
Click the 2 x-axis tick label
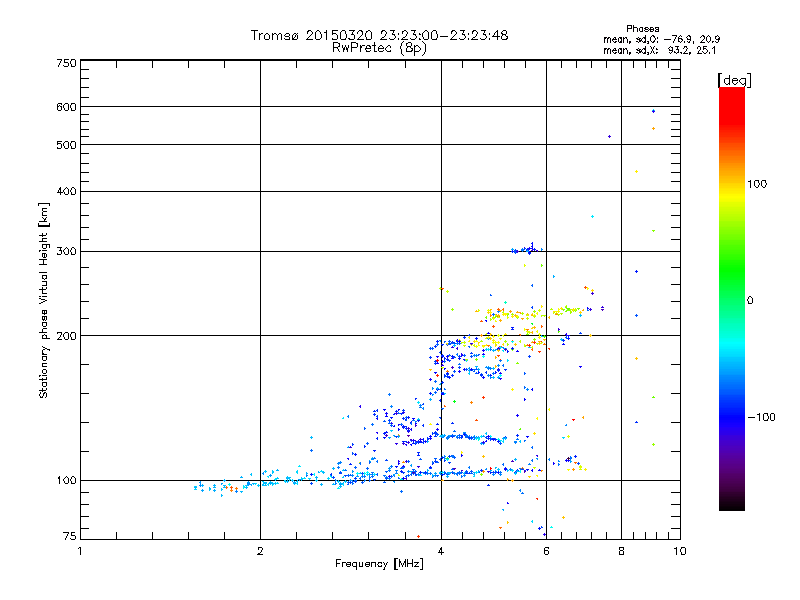point(260,551)
